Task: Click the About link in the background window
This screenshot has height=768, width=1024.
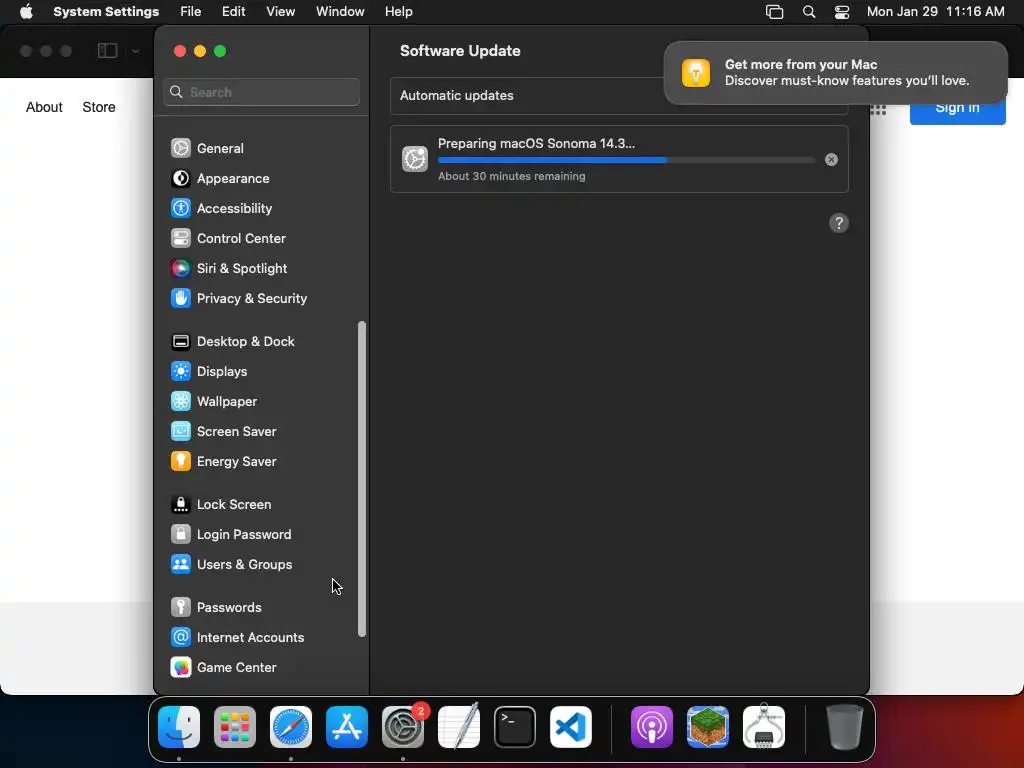Action: [x=44, y=107]
